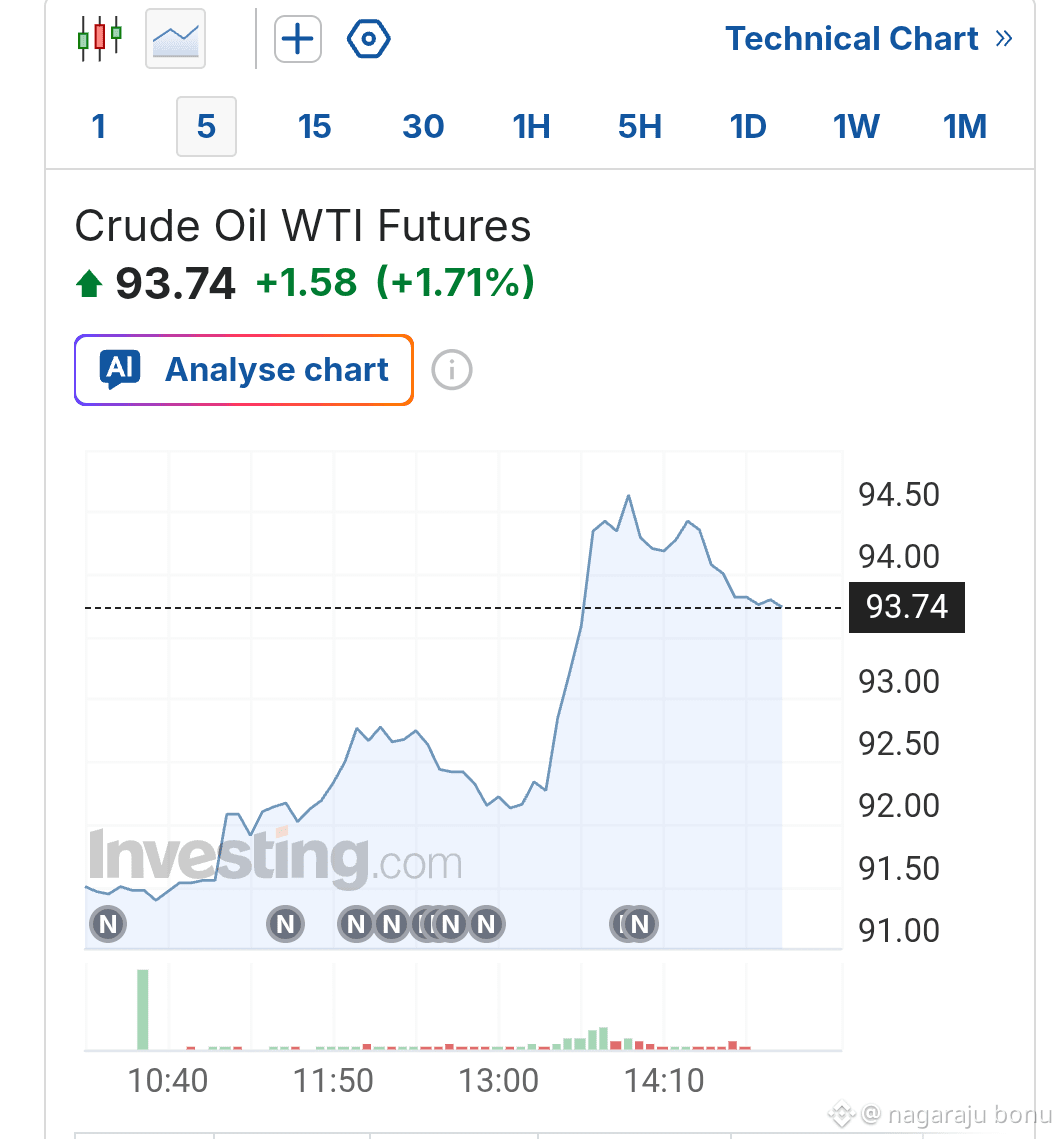Switch to the 30 minute interval
1060x1139 pixels.
[x=423, y=126]
